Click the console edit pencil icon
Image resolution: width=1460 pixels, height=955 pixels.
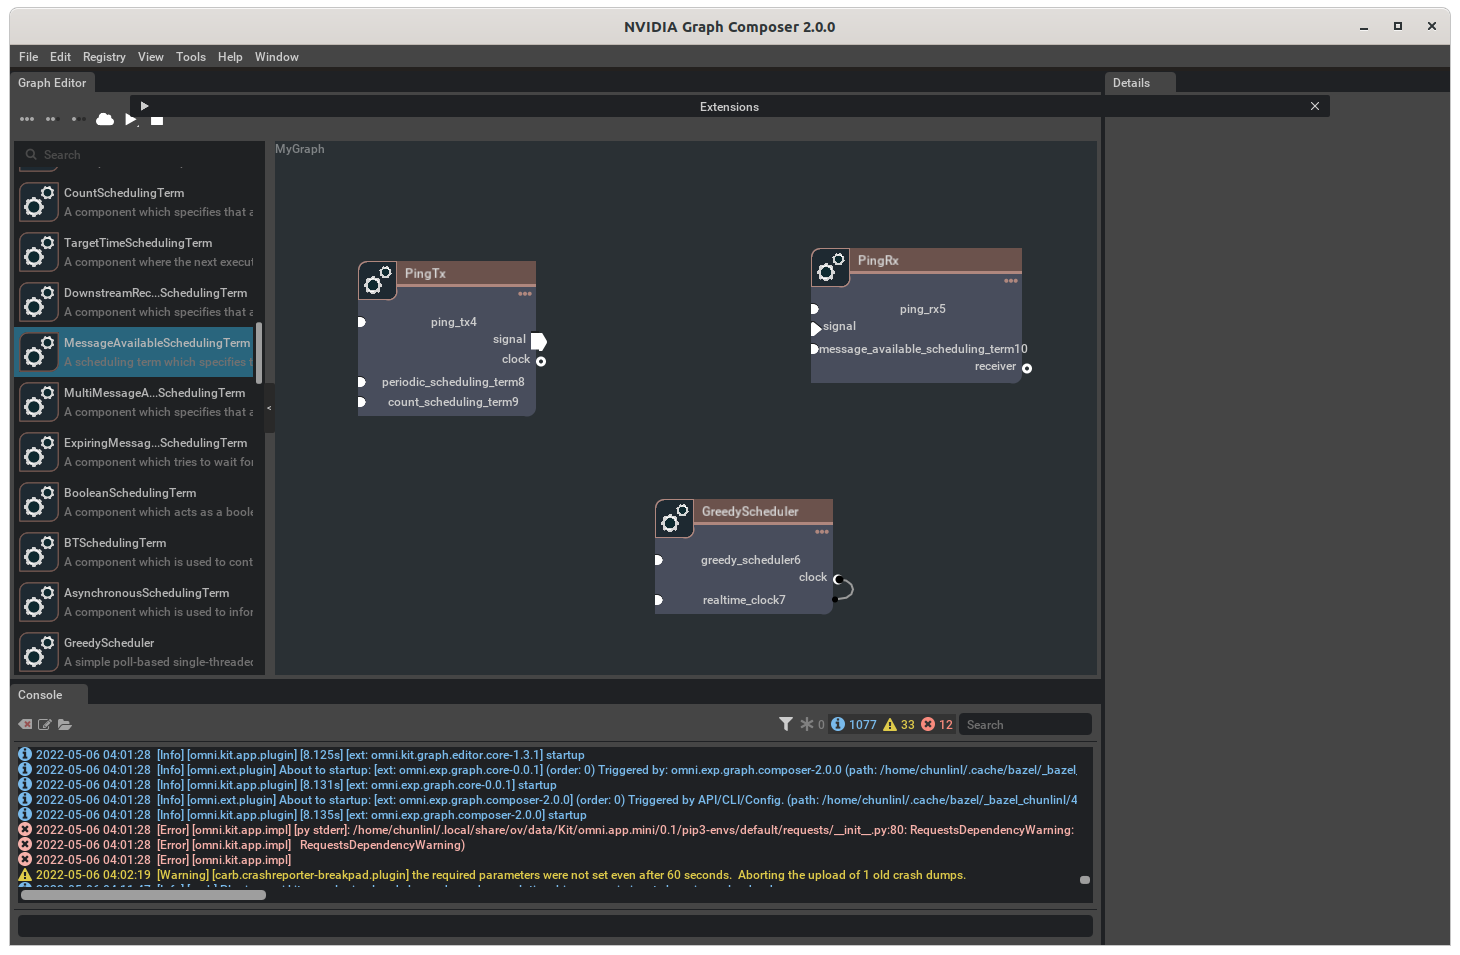(45, 725)
